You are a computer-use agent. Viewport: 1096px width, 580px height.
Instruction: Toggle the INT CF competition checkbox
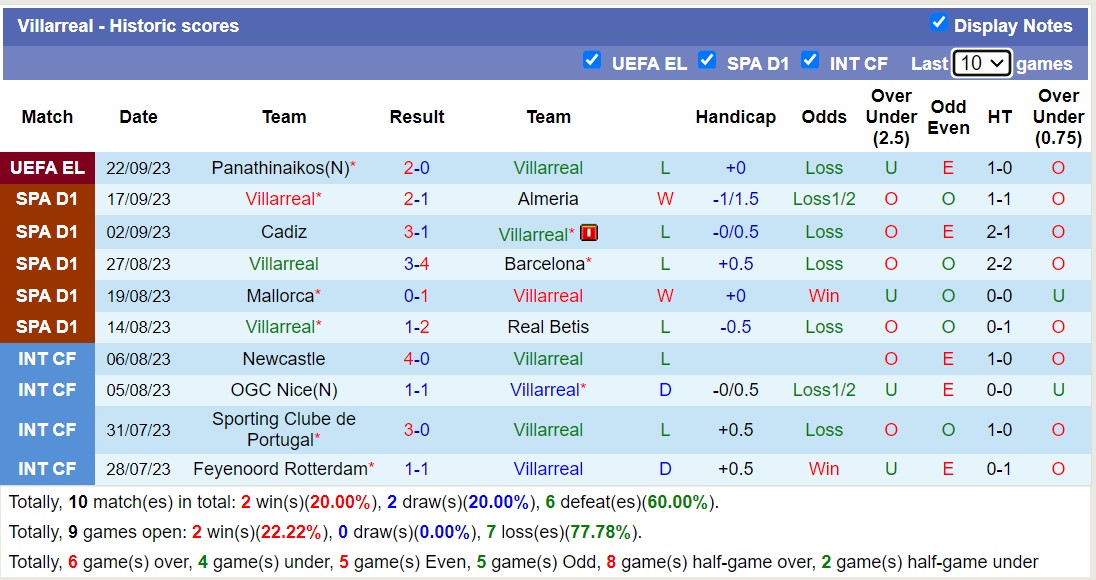point(809,60)
